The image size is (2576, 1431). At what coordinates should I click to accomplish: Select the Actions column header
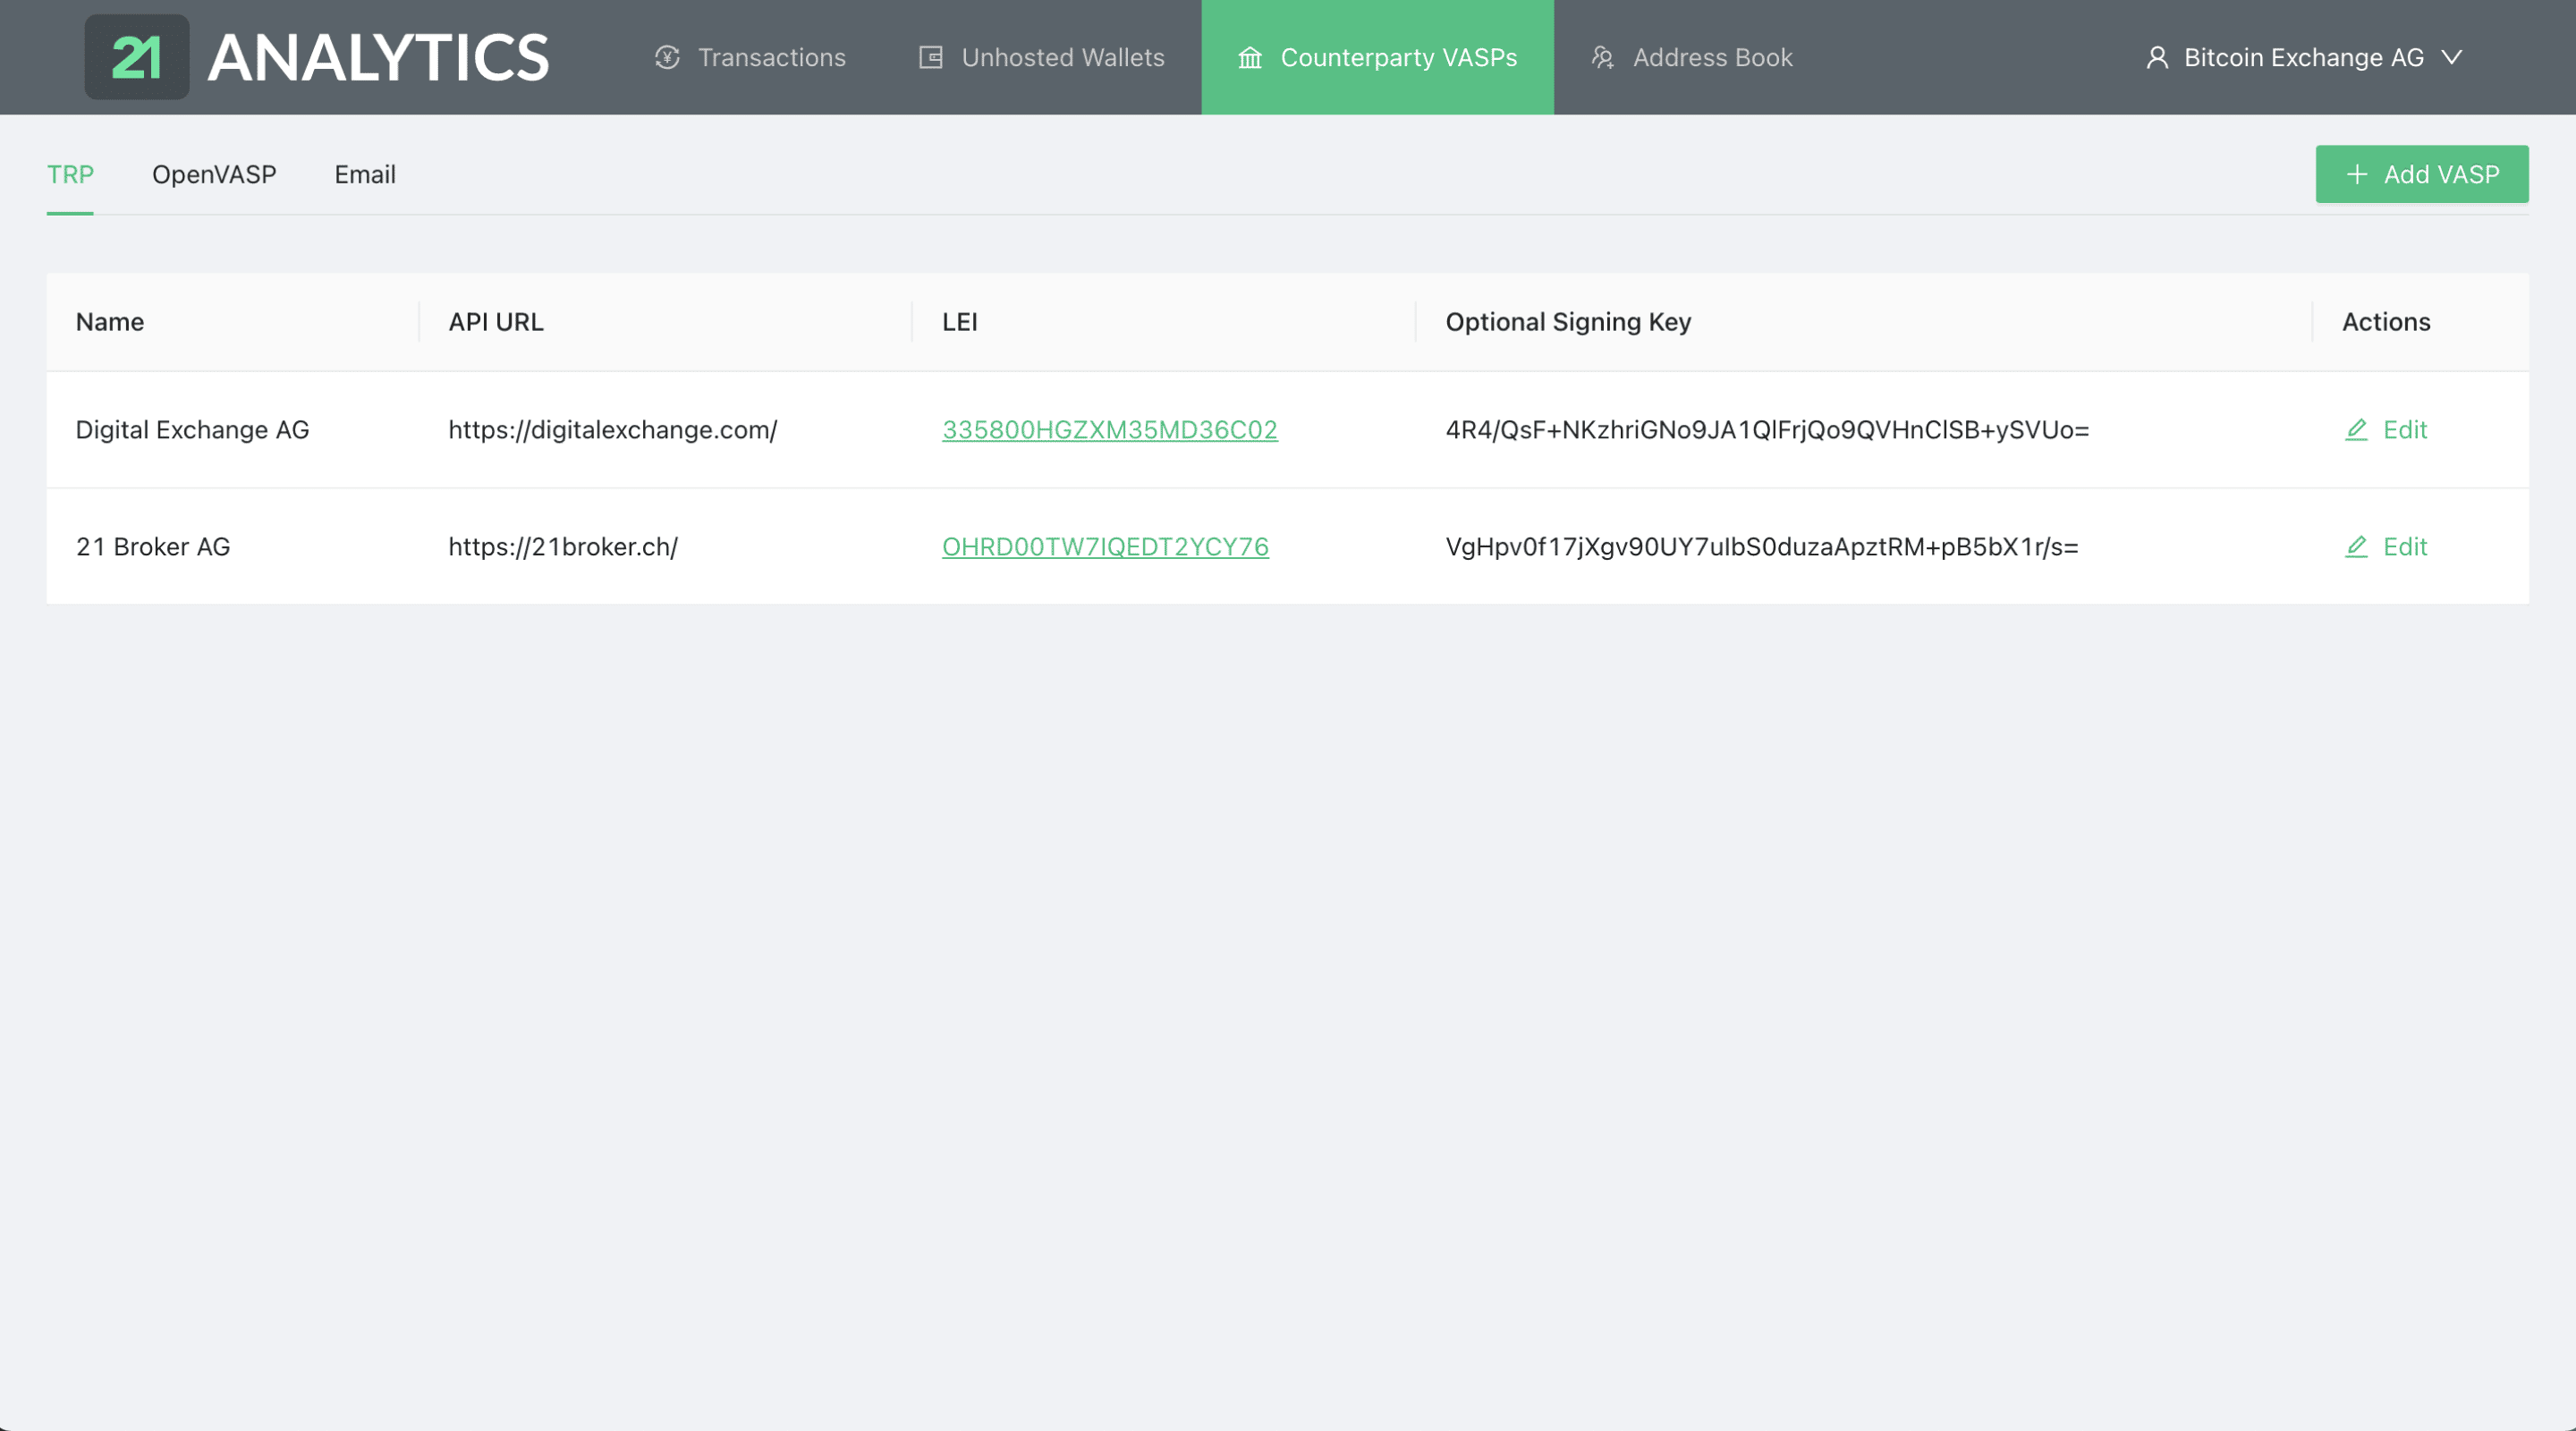pyautogui.click(x=2385, y=323)
